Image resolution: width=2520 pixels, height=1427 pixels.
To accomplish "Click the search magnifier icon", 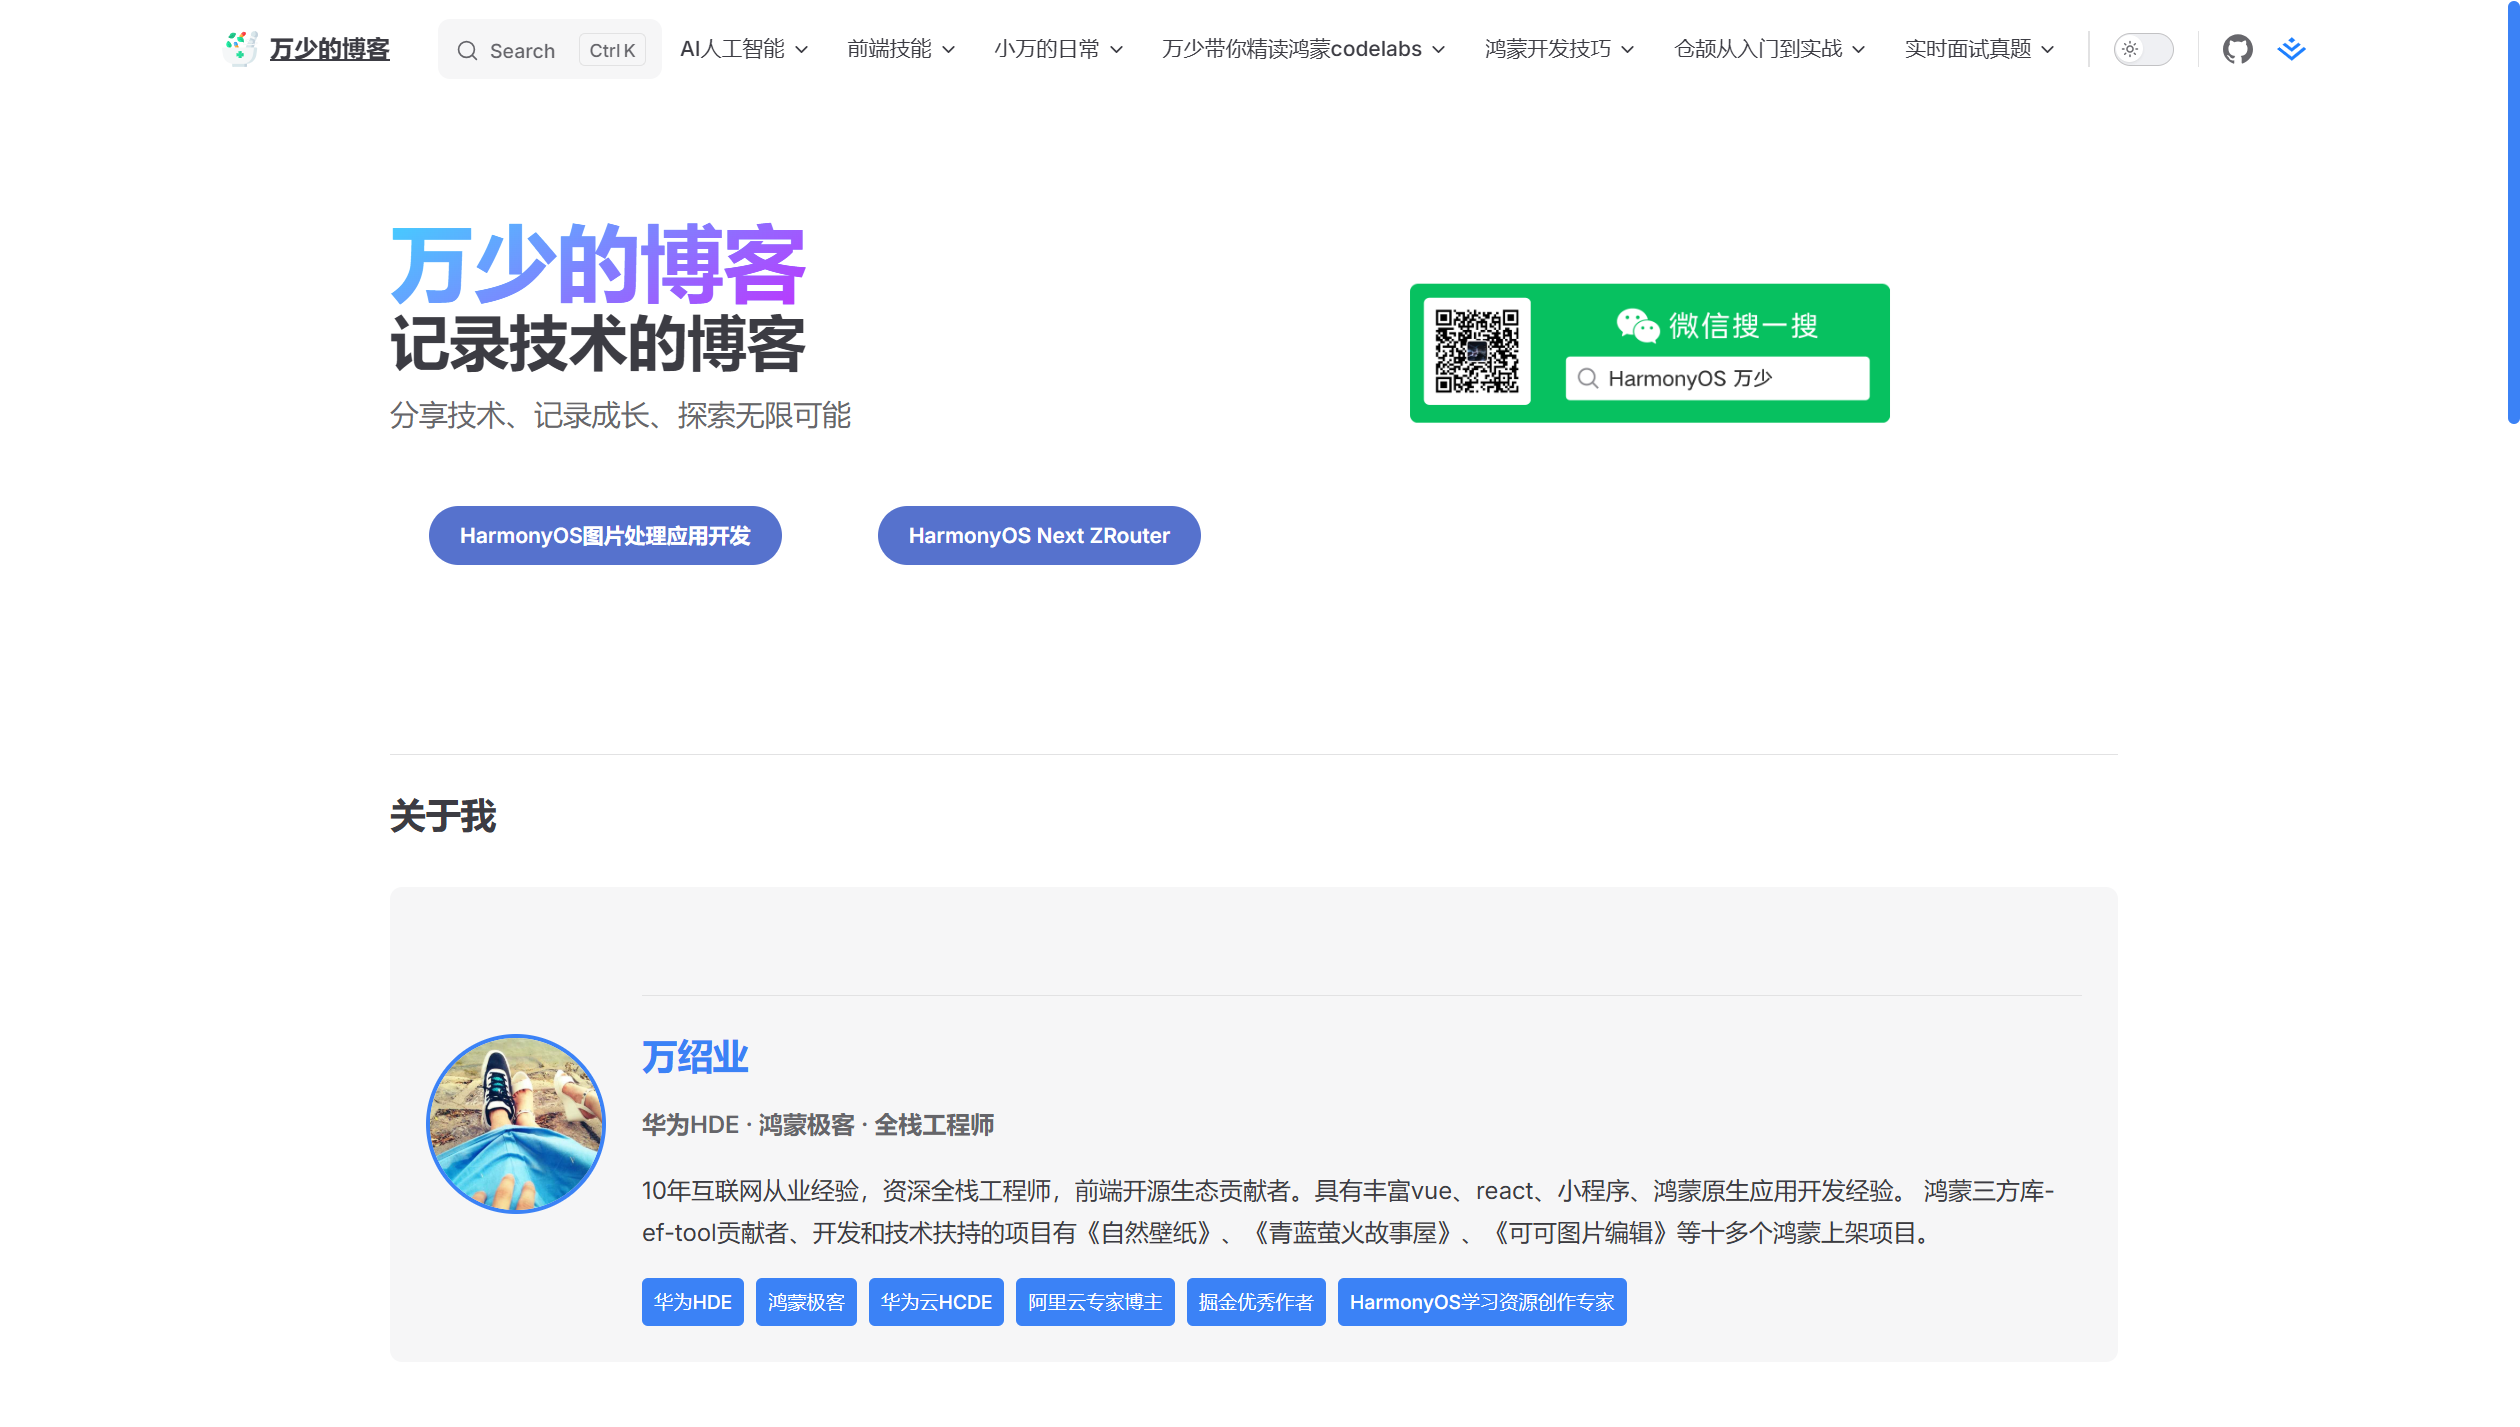I will click(467, 51).
